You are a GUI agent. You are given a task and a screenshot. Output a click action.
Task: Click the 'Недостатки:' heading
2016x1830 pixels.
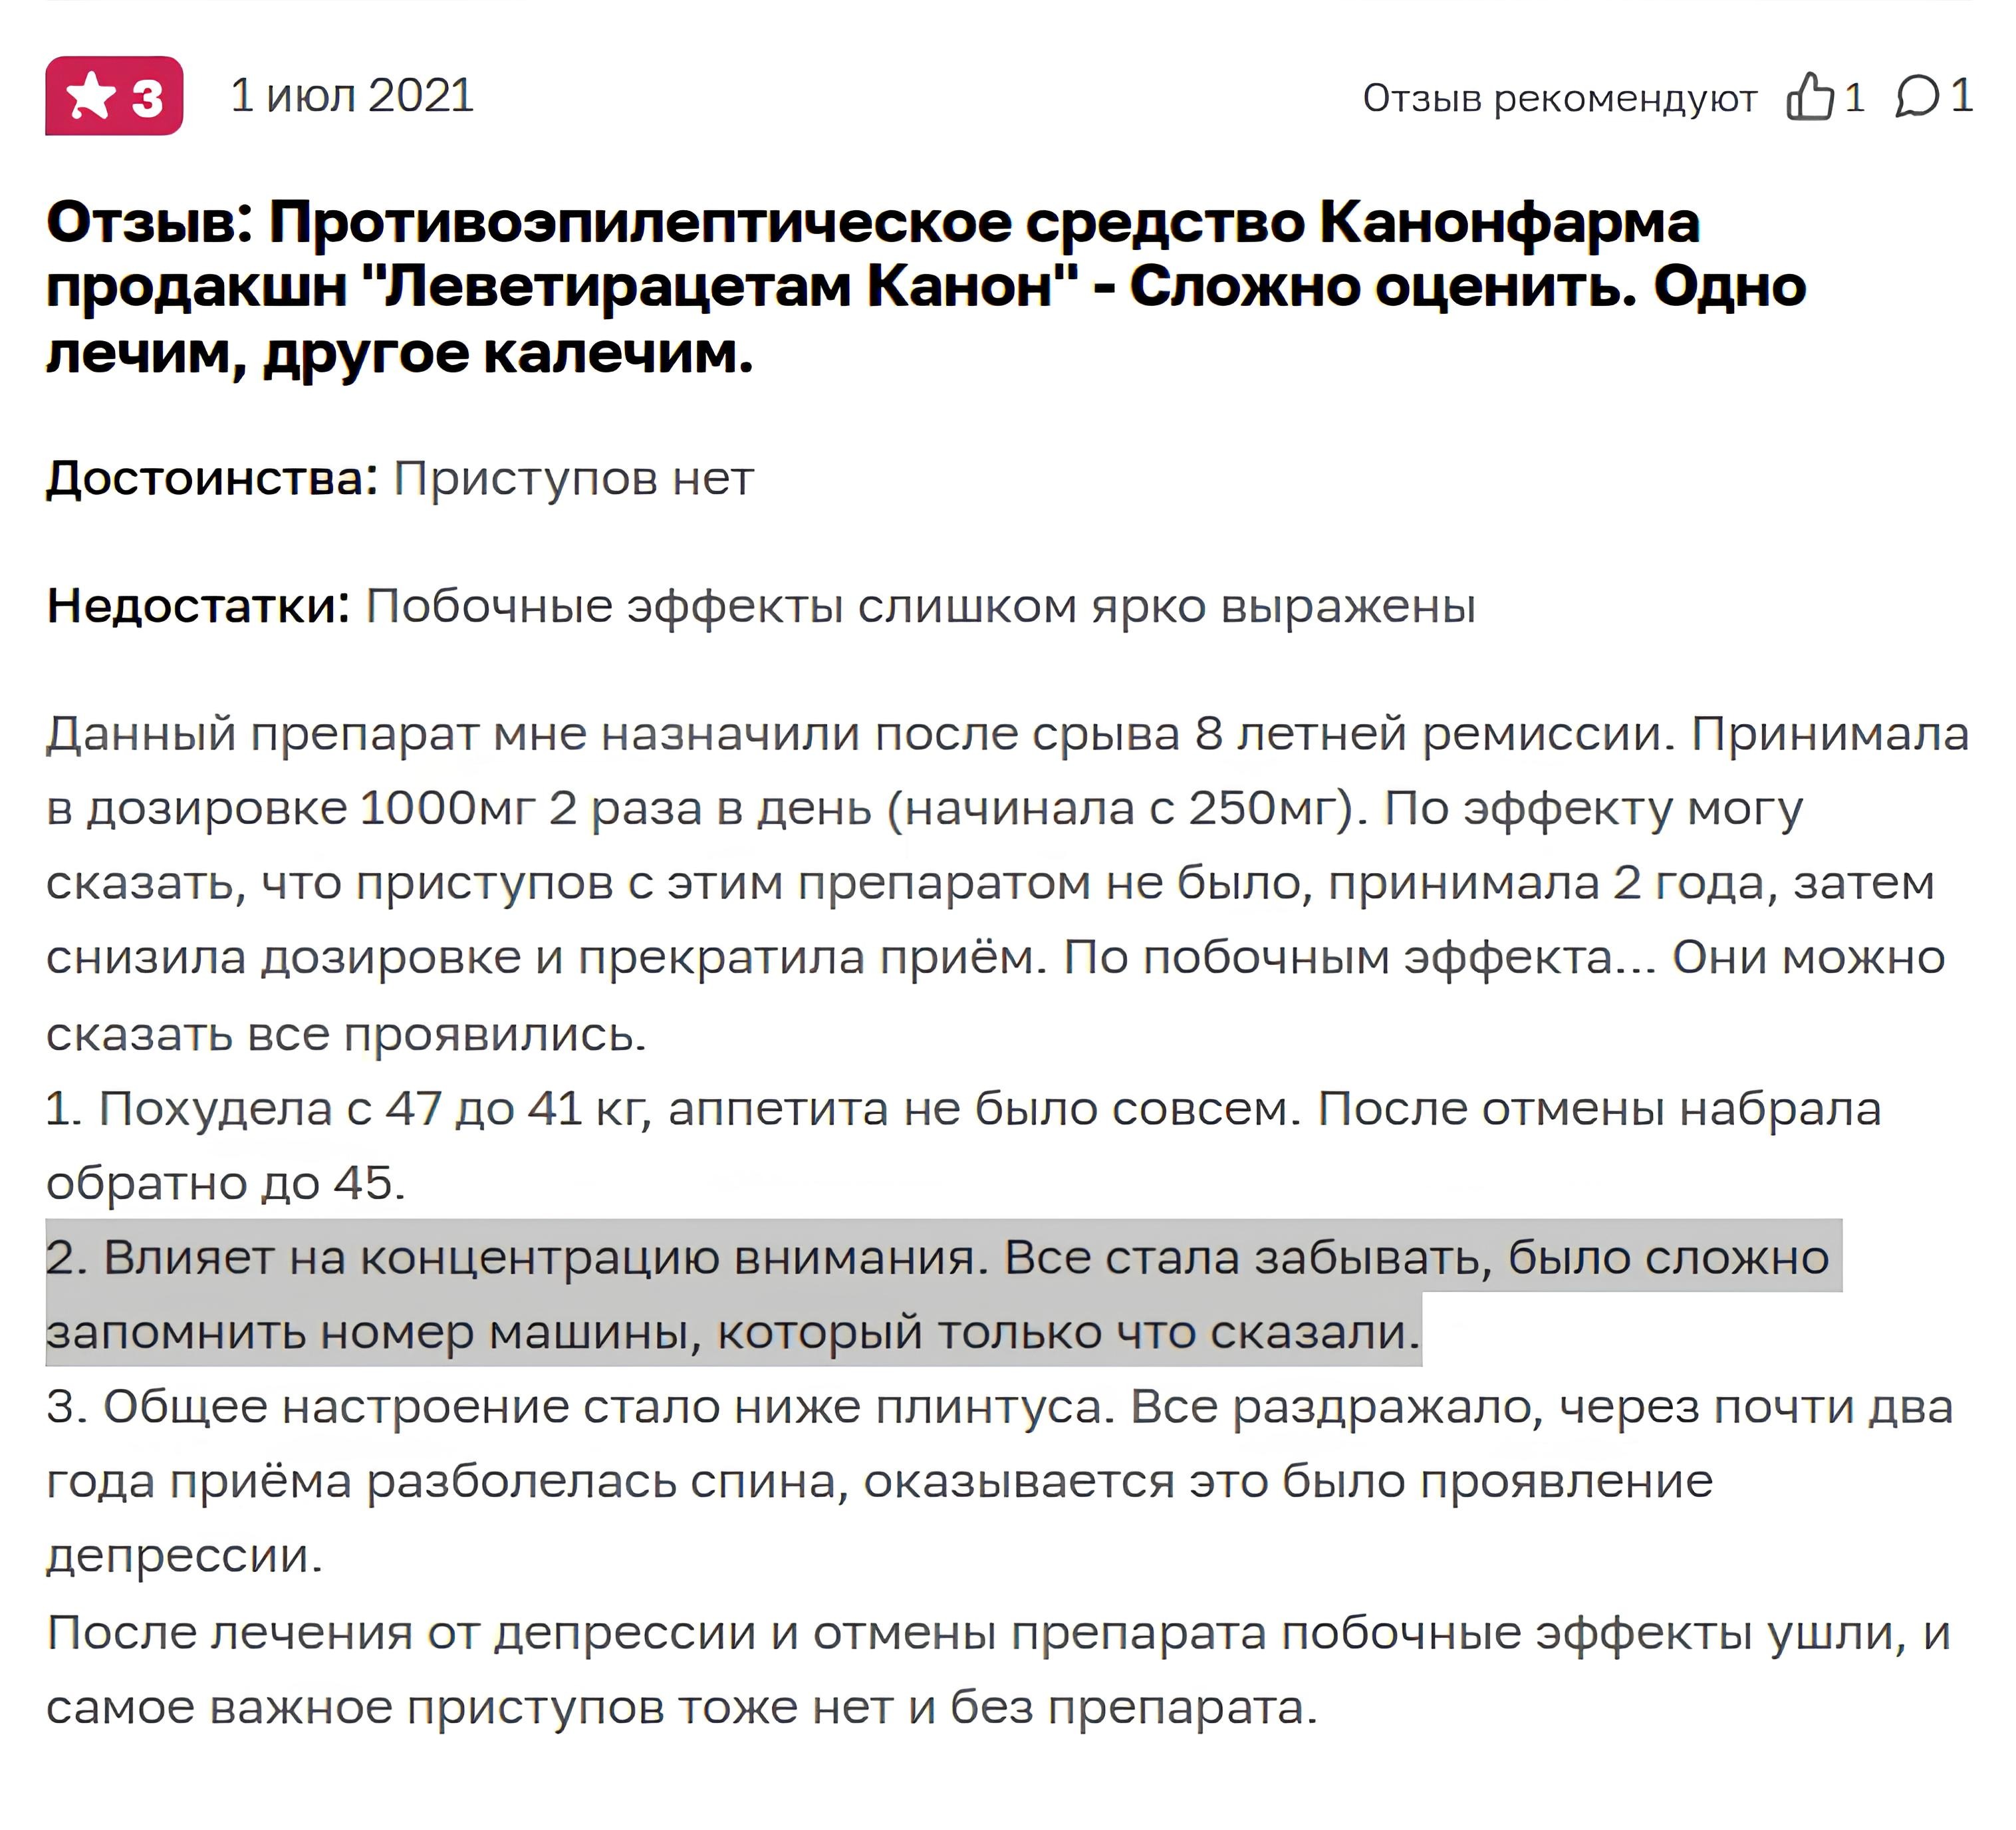198,606
